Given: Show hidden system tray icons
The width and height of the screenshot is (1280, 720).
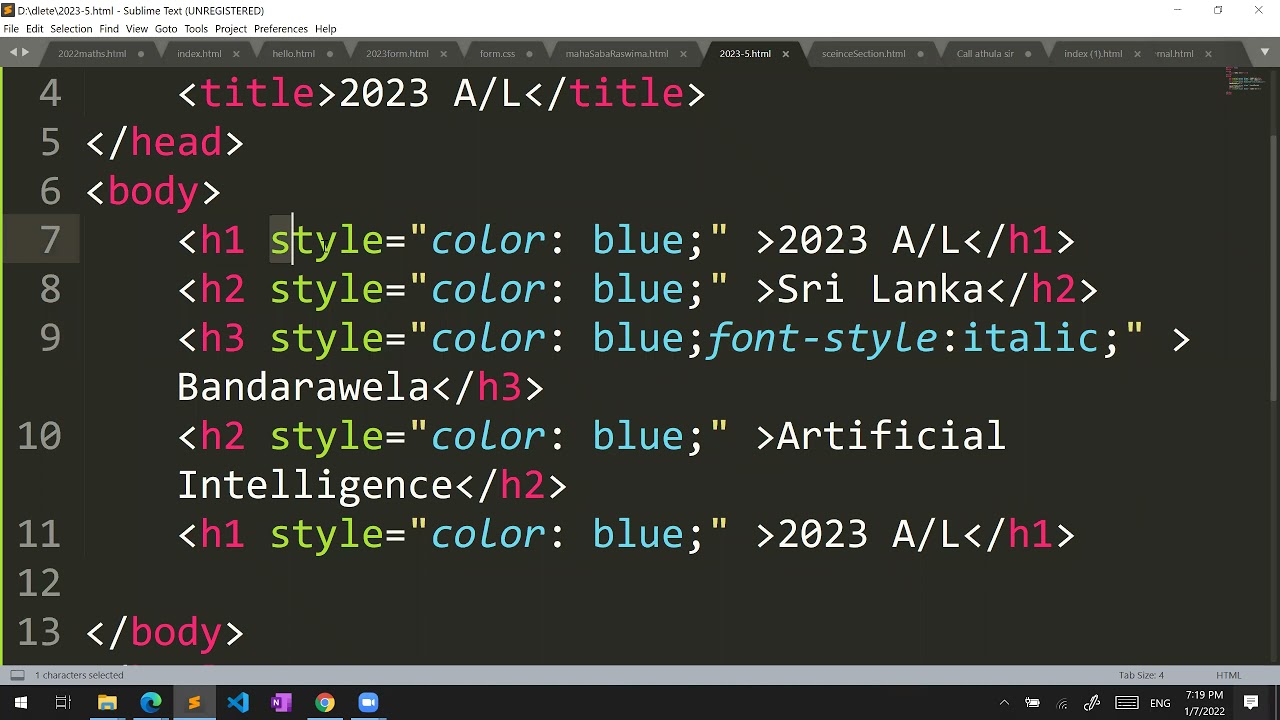Looking at the screenshot, I should coord(1004,703).
